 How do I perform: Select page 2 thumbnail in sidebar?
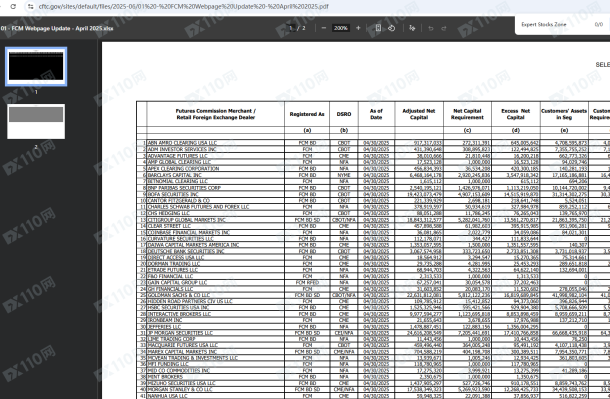point(36,121)
